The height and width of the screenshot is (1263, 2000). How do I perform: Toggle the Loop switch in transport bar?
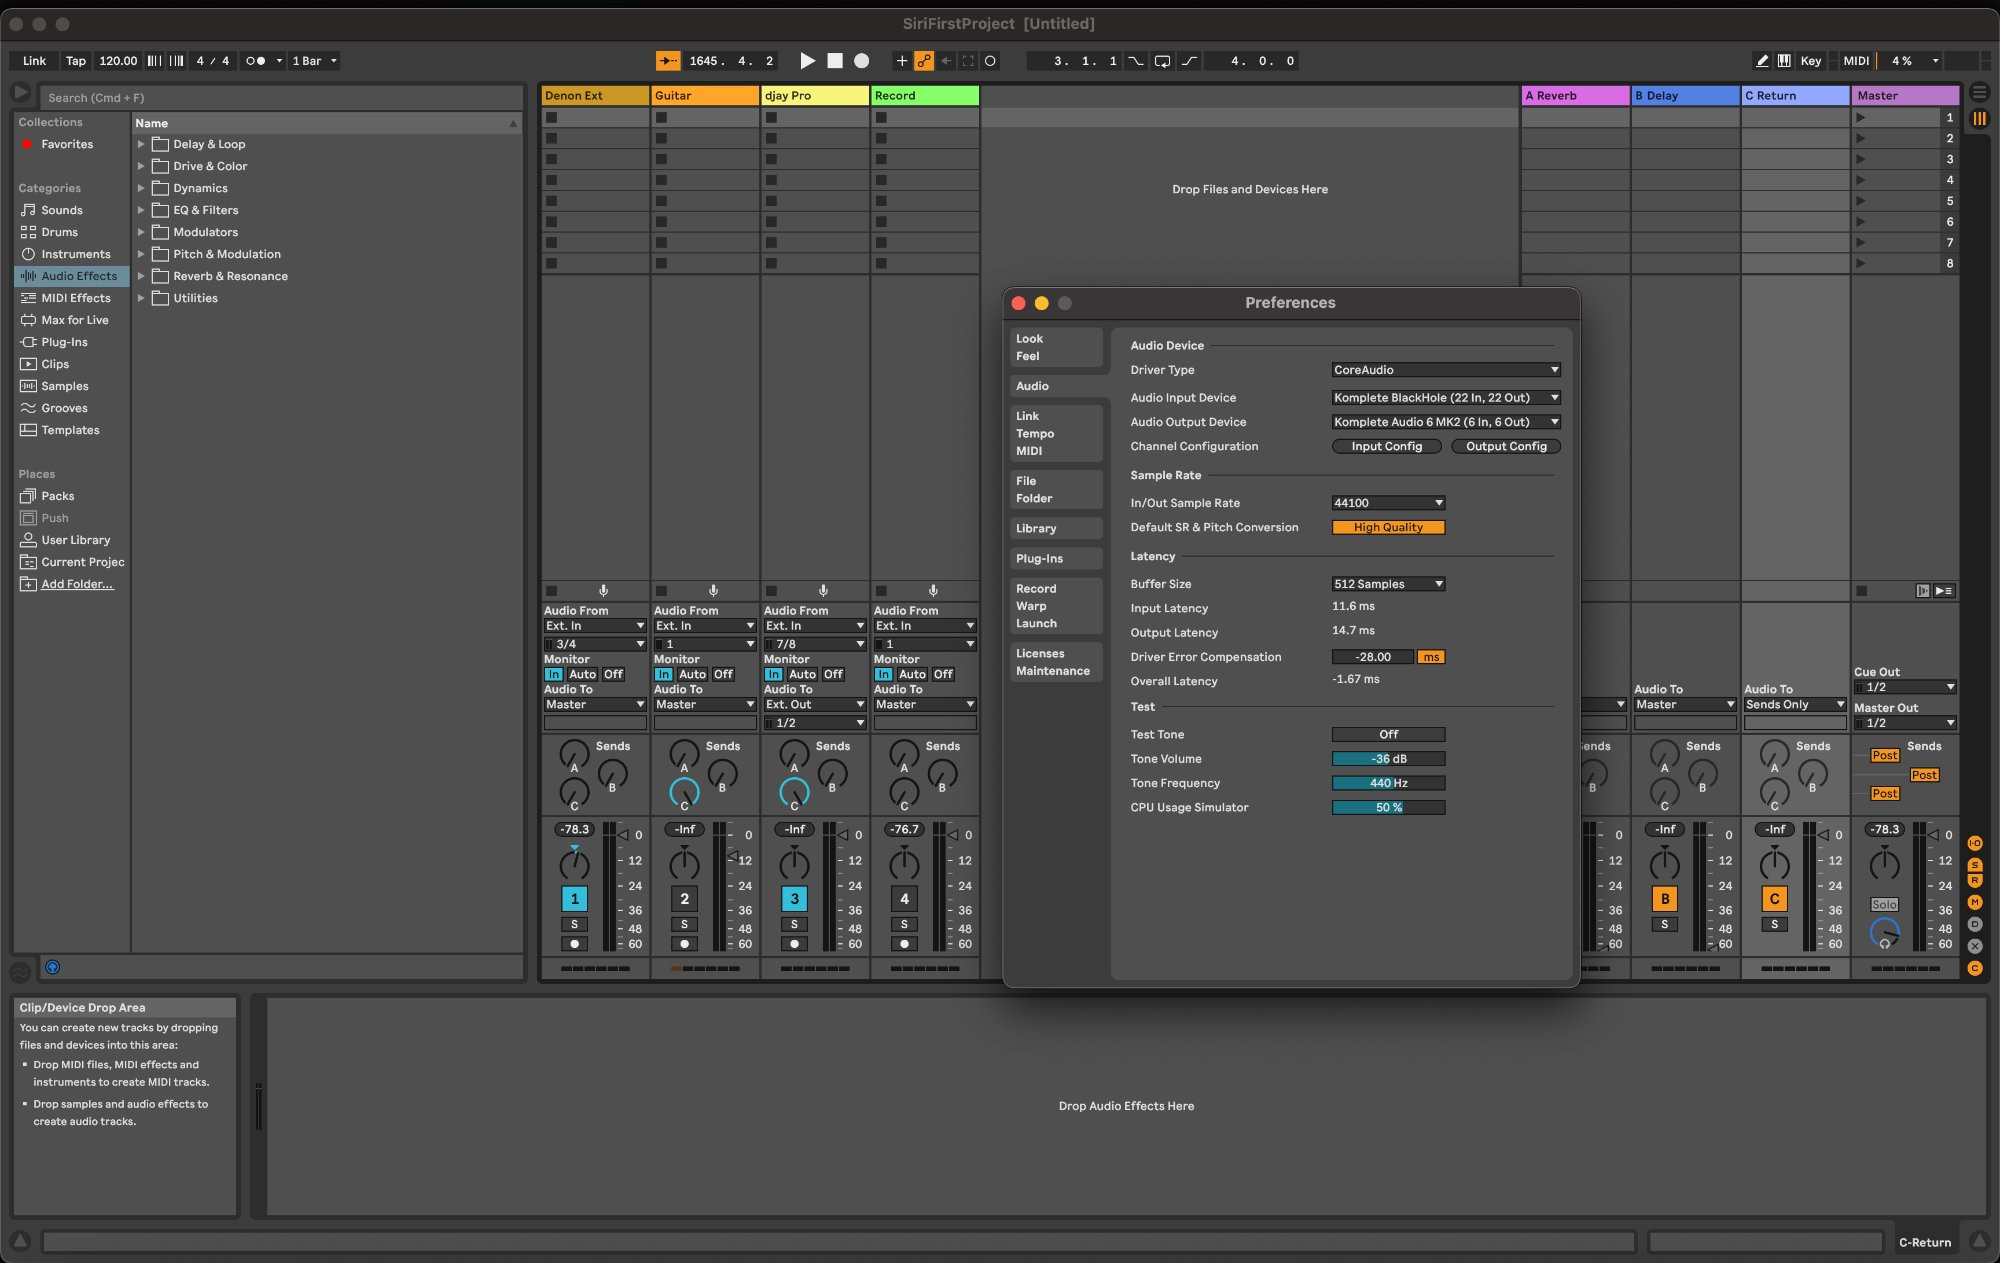point(1162,61)
